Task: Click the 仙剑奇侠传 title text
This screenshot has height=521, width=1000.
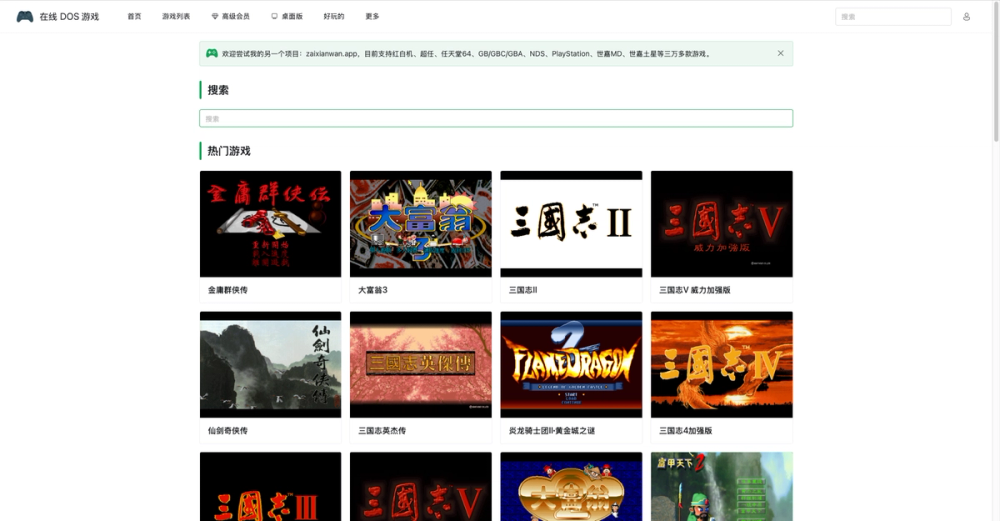Action: [x=228, y=431]
